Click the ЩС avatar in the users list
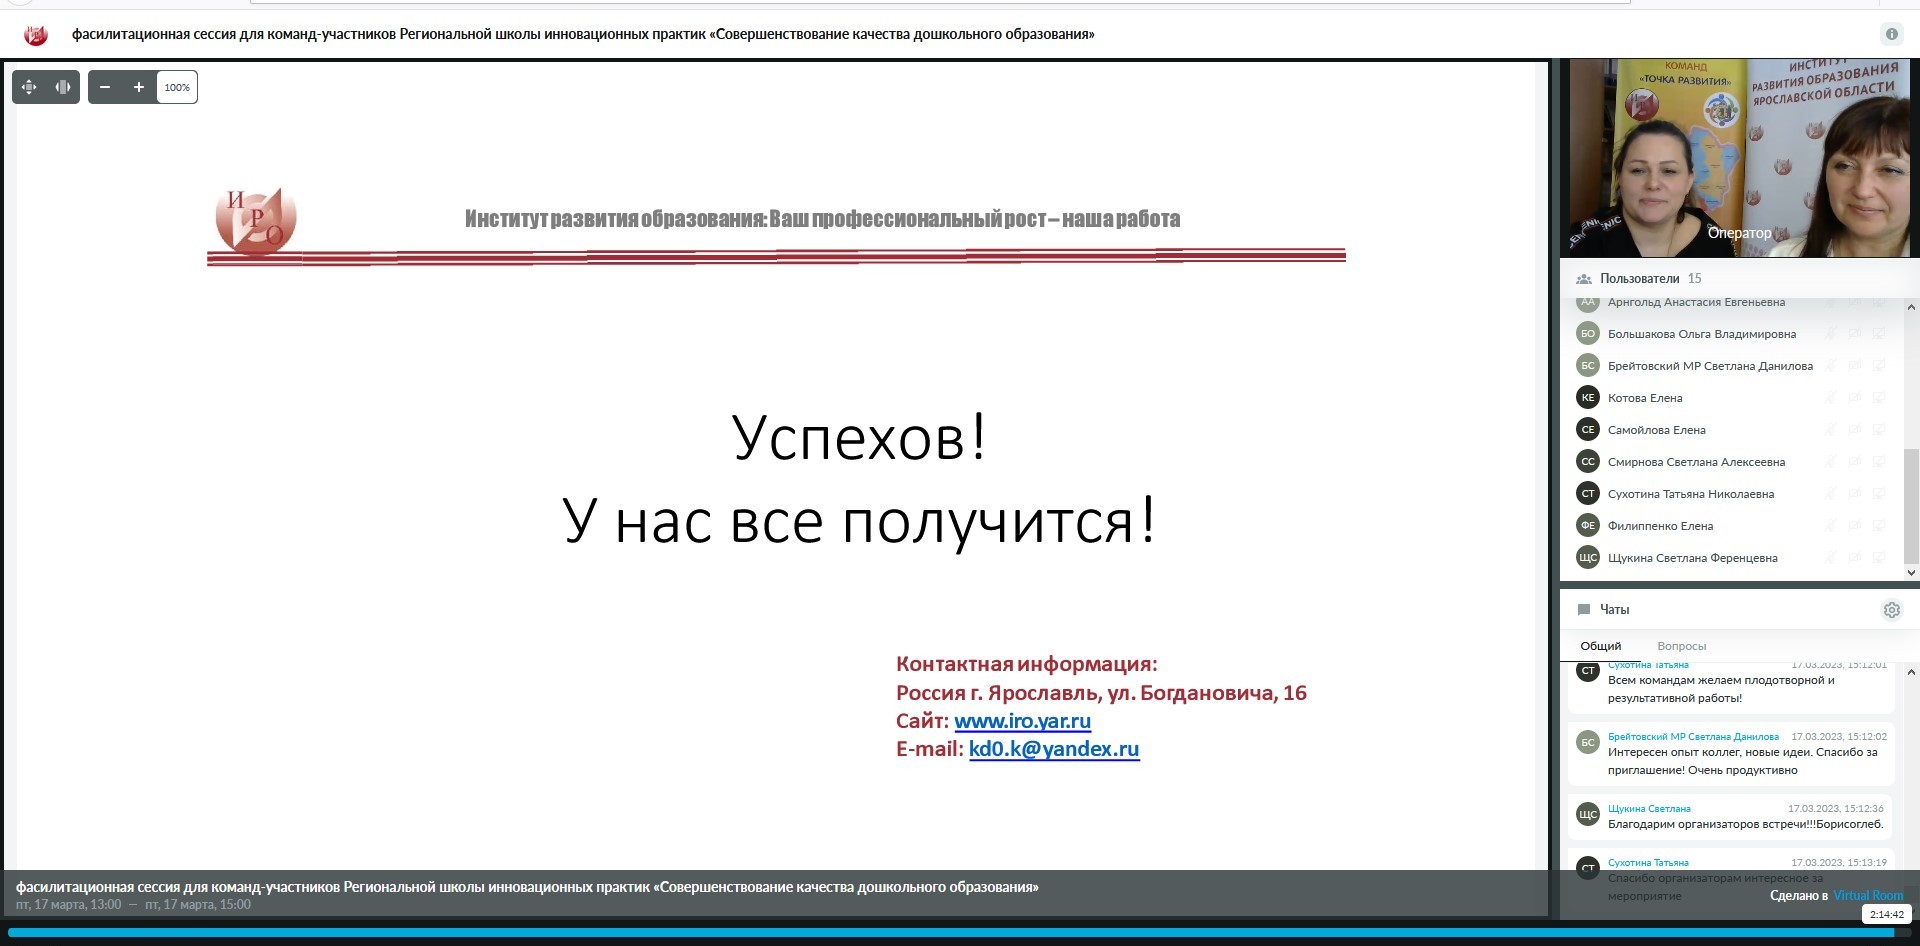Viewport: 1920px width, 946px height. click(x=1588, y=557)
